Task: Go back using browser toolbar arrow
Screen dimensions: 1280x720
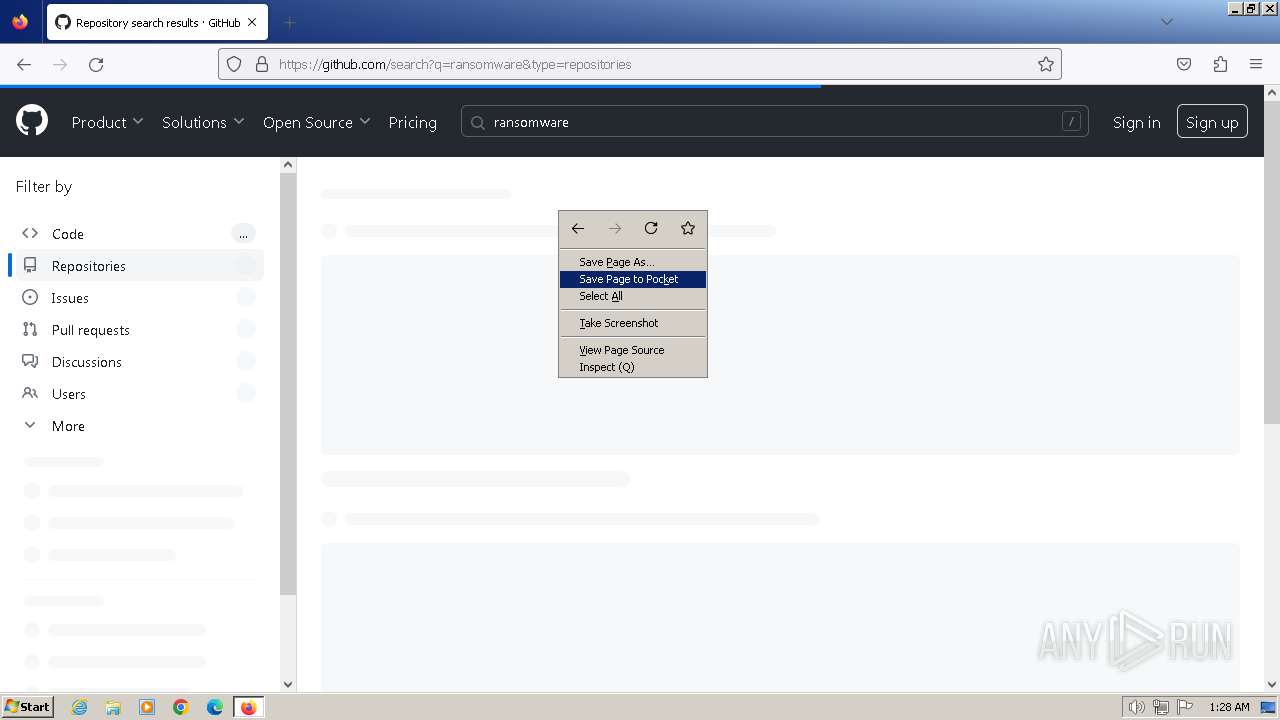Action: (24, 64)
